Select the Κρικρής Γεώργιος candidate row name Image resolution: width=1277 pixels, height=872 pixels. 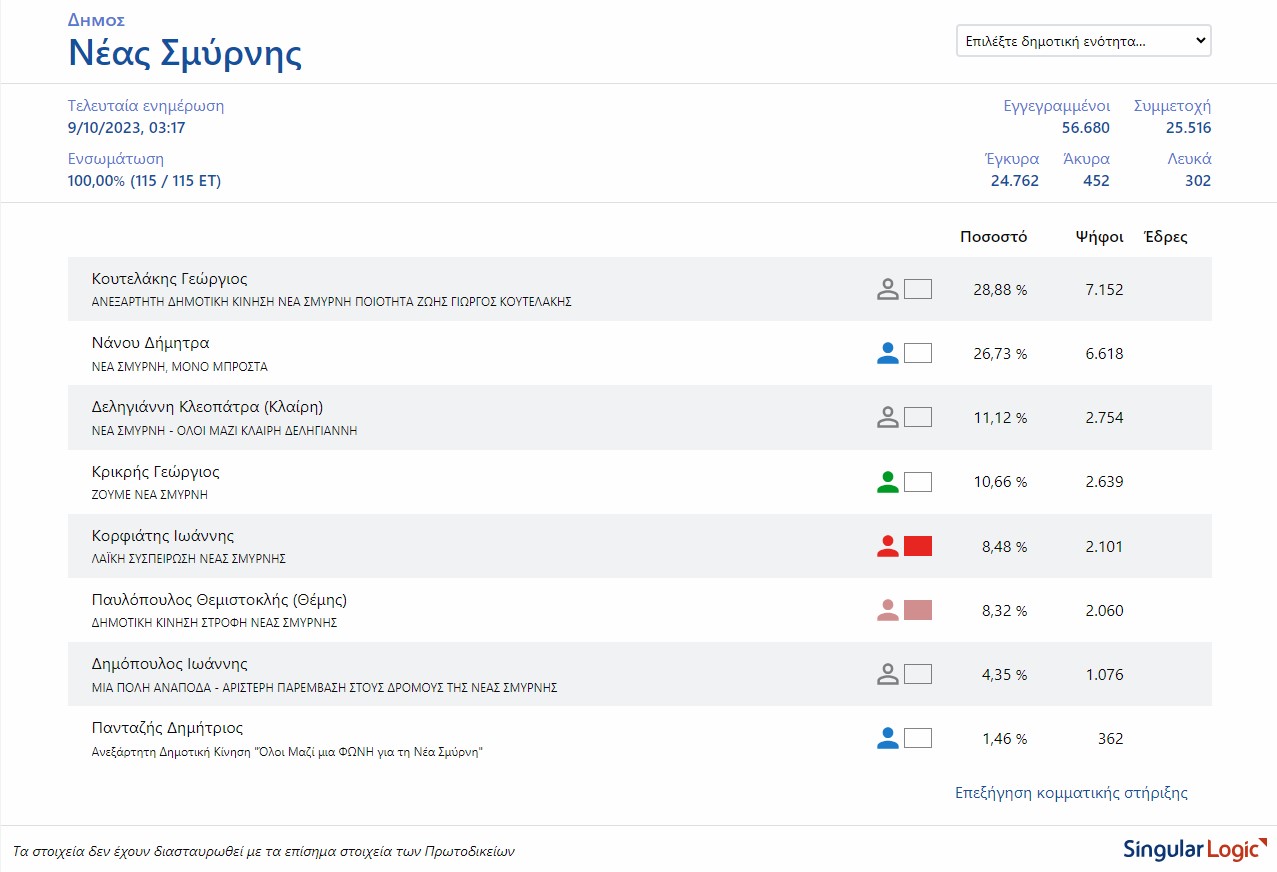155,471
